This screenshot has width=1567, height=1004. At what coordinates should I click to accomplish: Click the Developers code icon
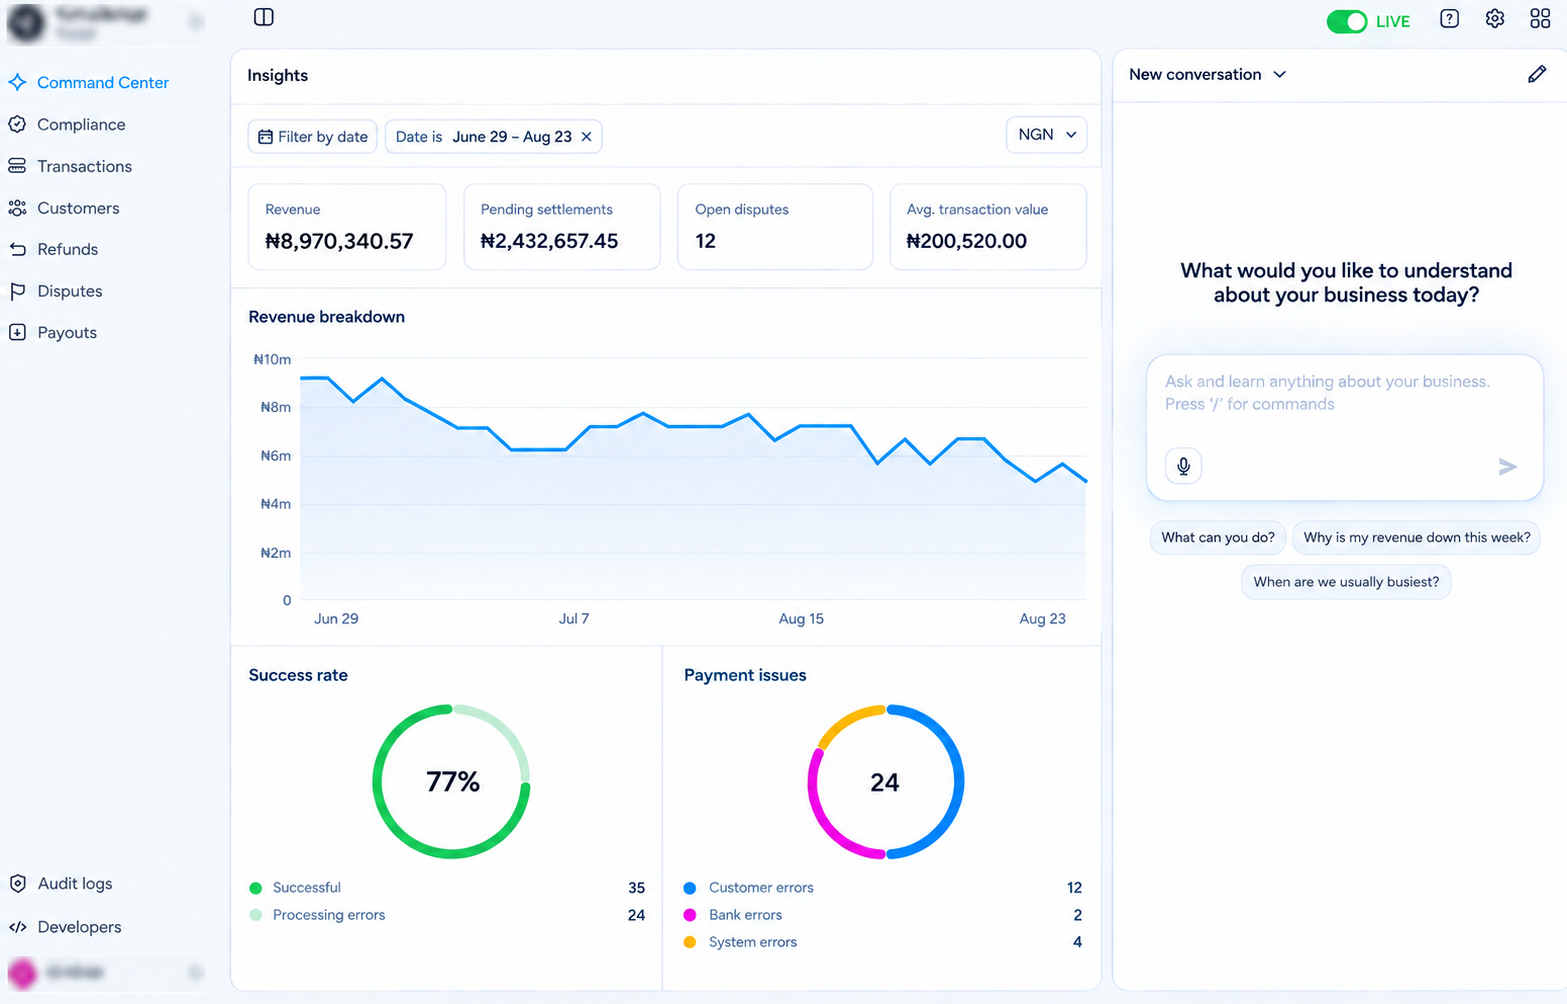17,927
